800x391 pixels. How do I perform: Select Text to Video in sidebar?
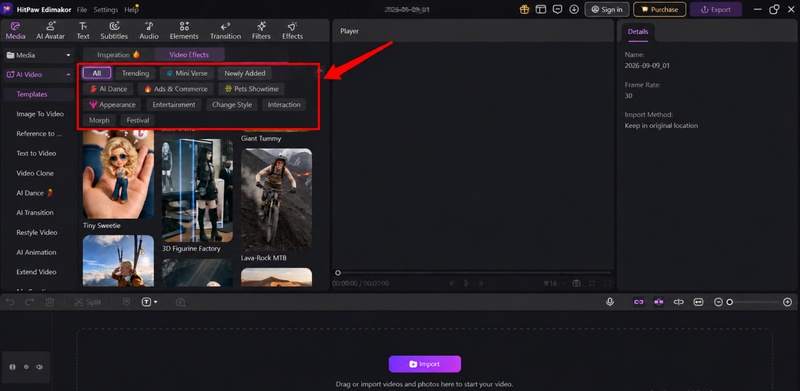click(36, 153)
